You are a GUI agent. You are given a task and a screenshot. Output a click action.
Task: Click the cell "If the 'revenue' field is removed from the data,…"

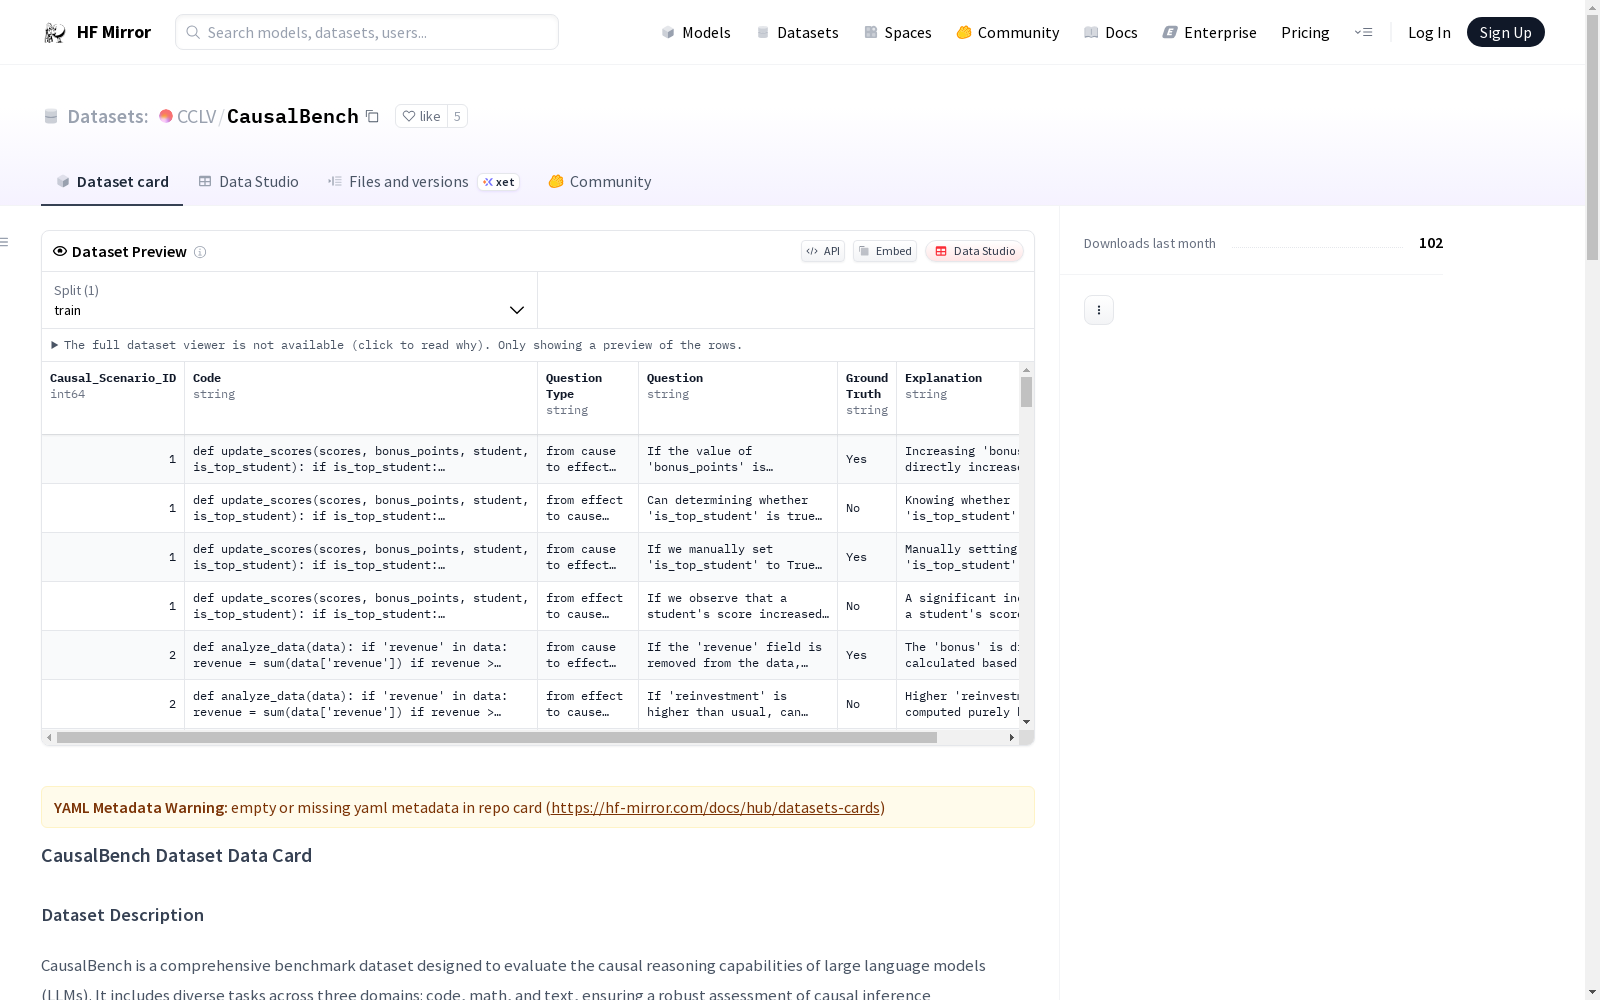738,655
